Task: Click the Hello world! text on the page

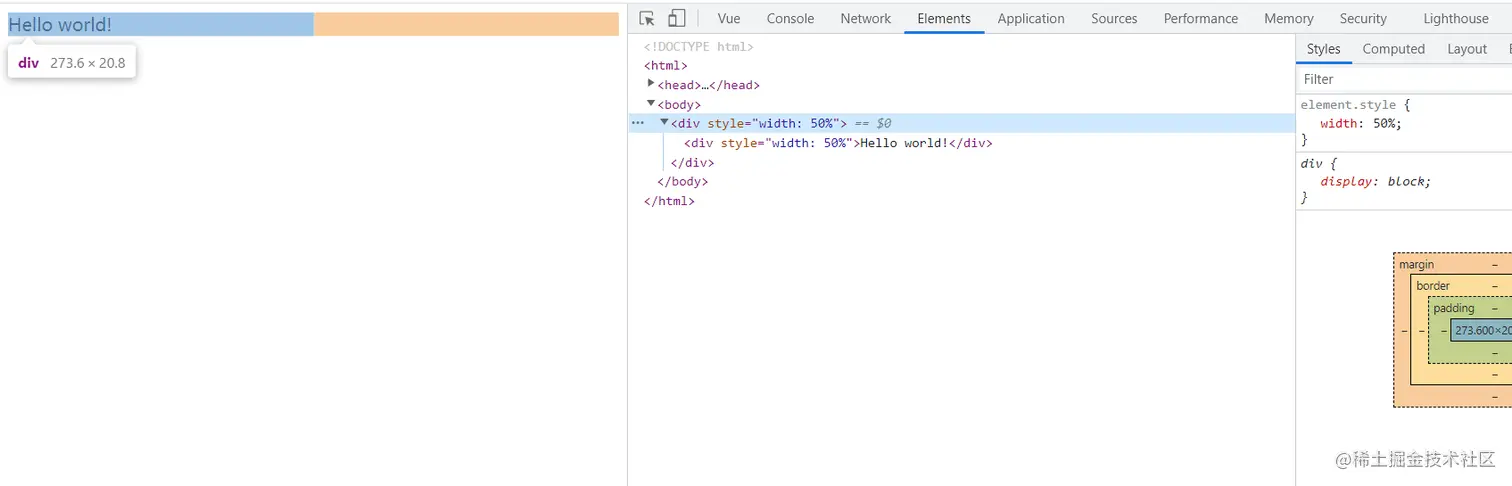Action: coord(60,25)
